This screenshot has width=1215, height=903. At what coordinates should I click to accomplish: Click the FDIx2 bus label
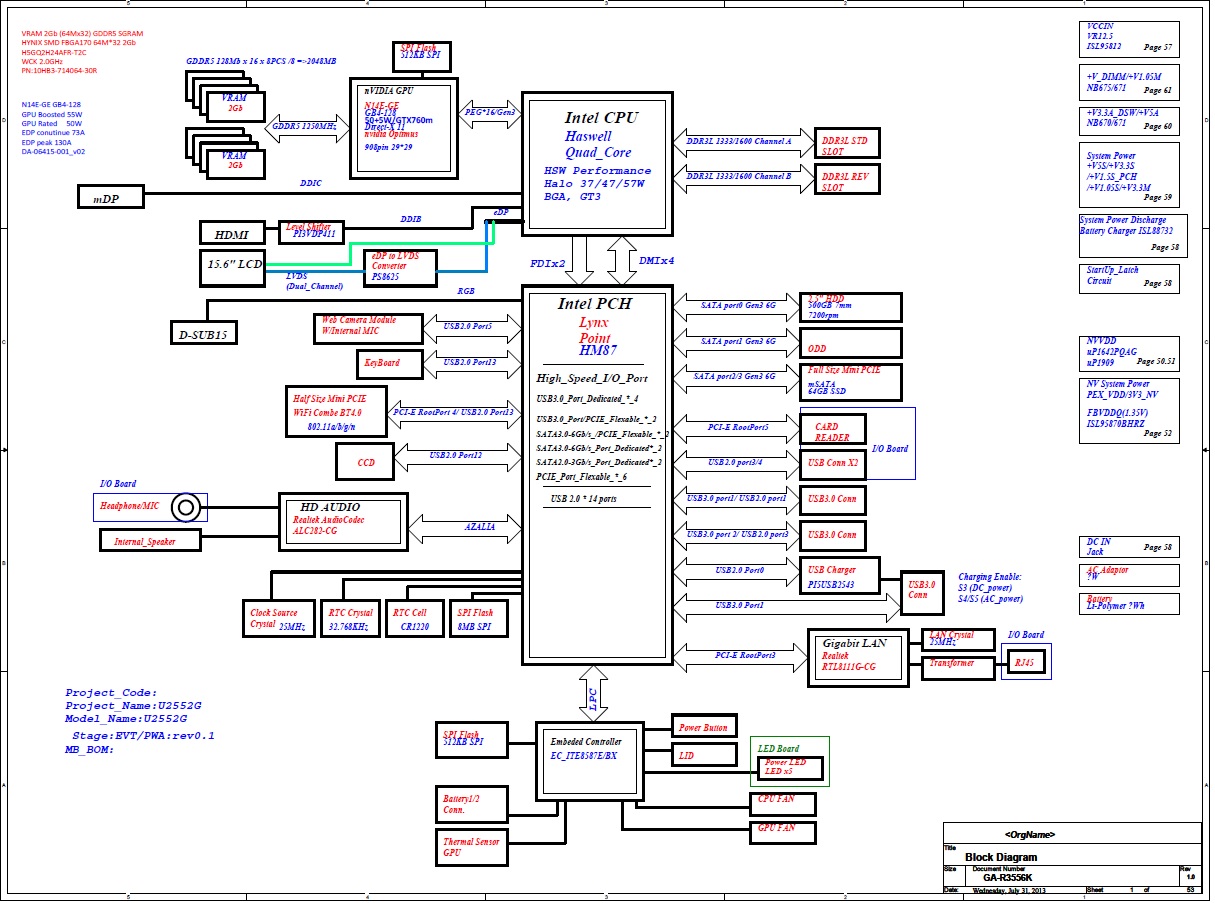pos(548,263)
